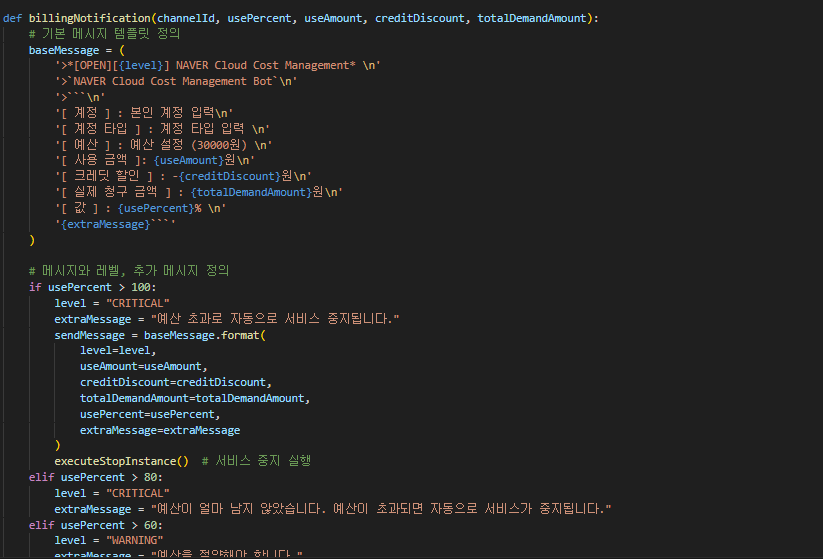Click the '[ 계정 타입 ]' string line

click(162, 129)
